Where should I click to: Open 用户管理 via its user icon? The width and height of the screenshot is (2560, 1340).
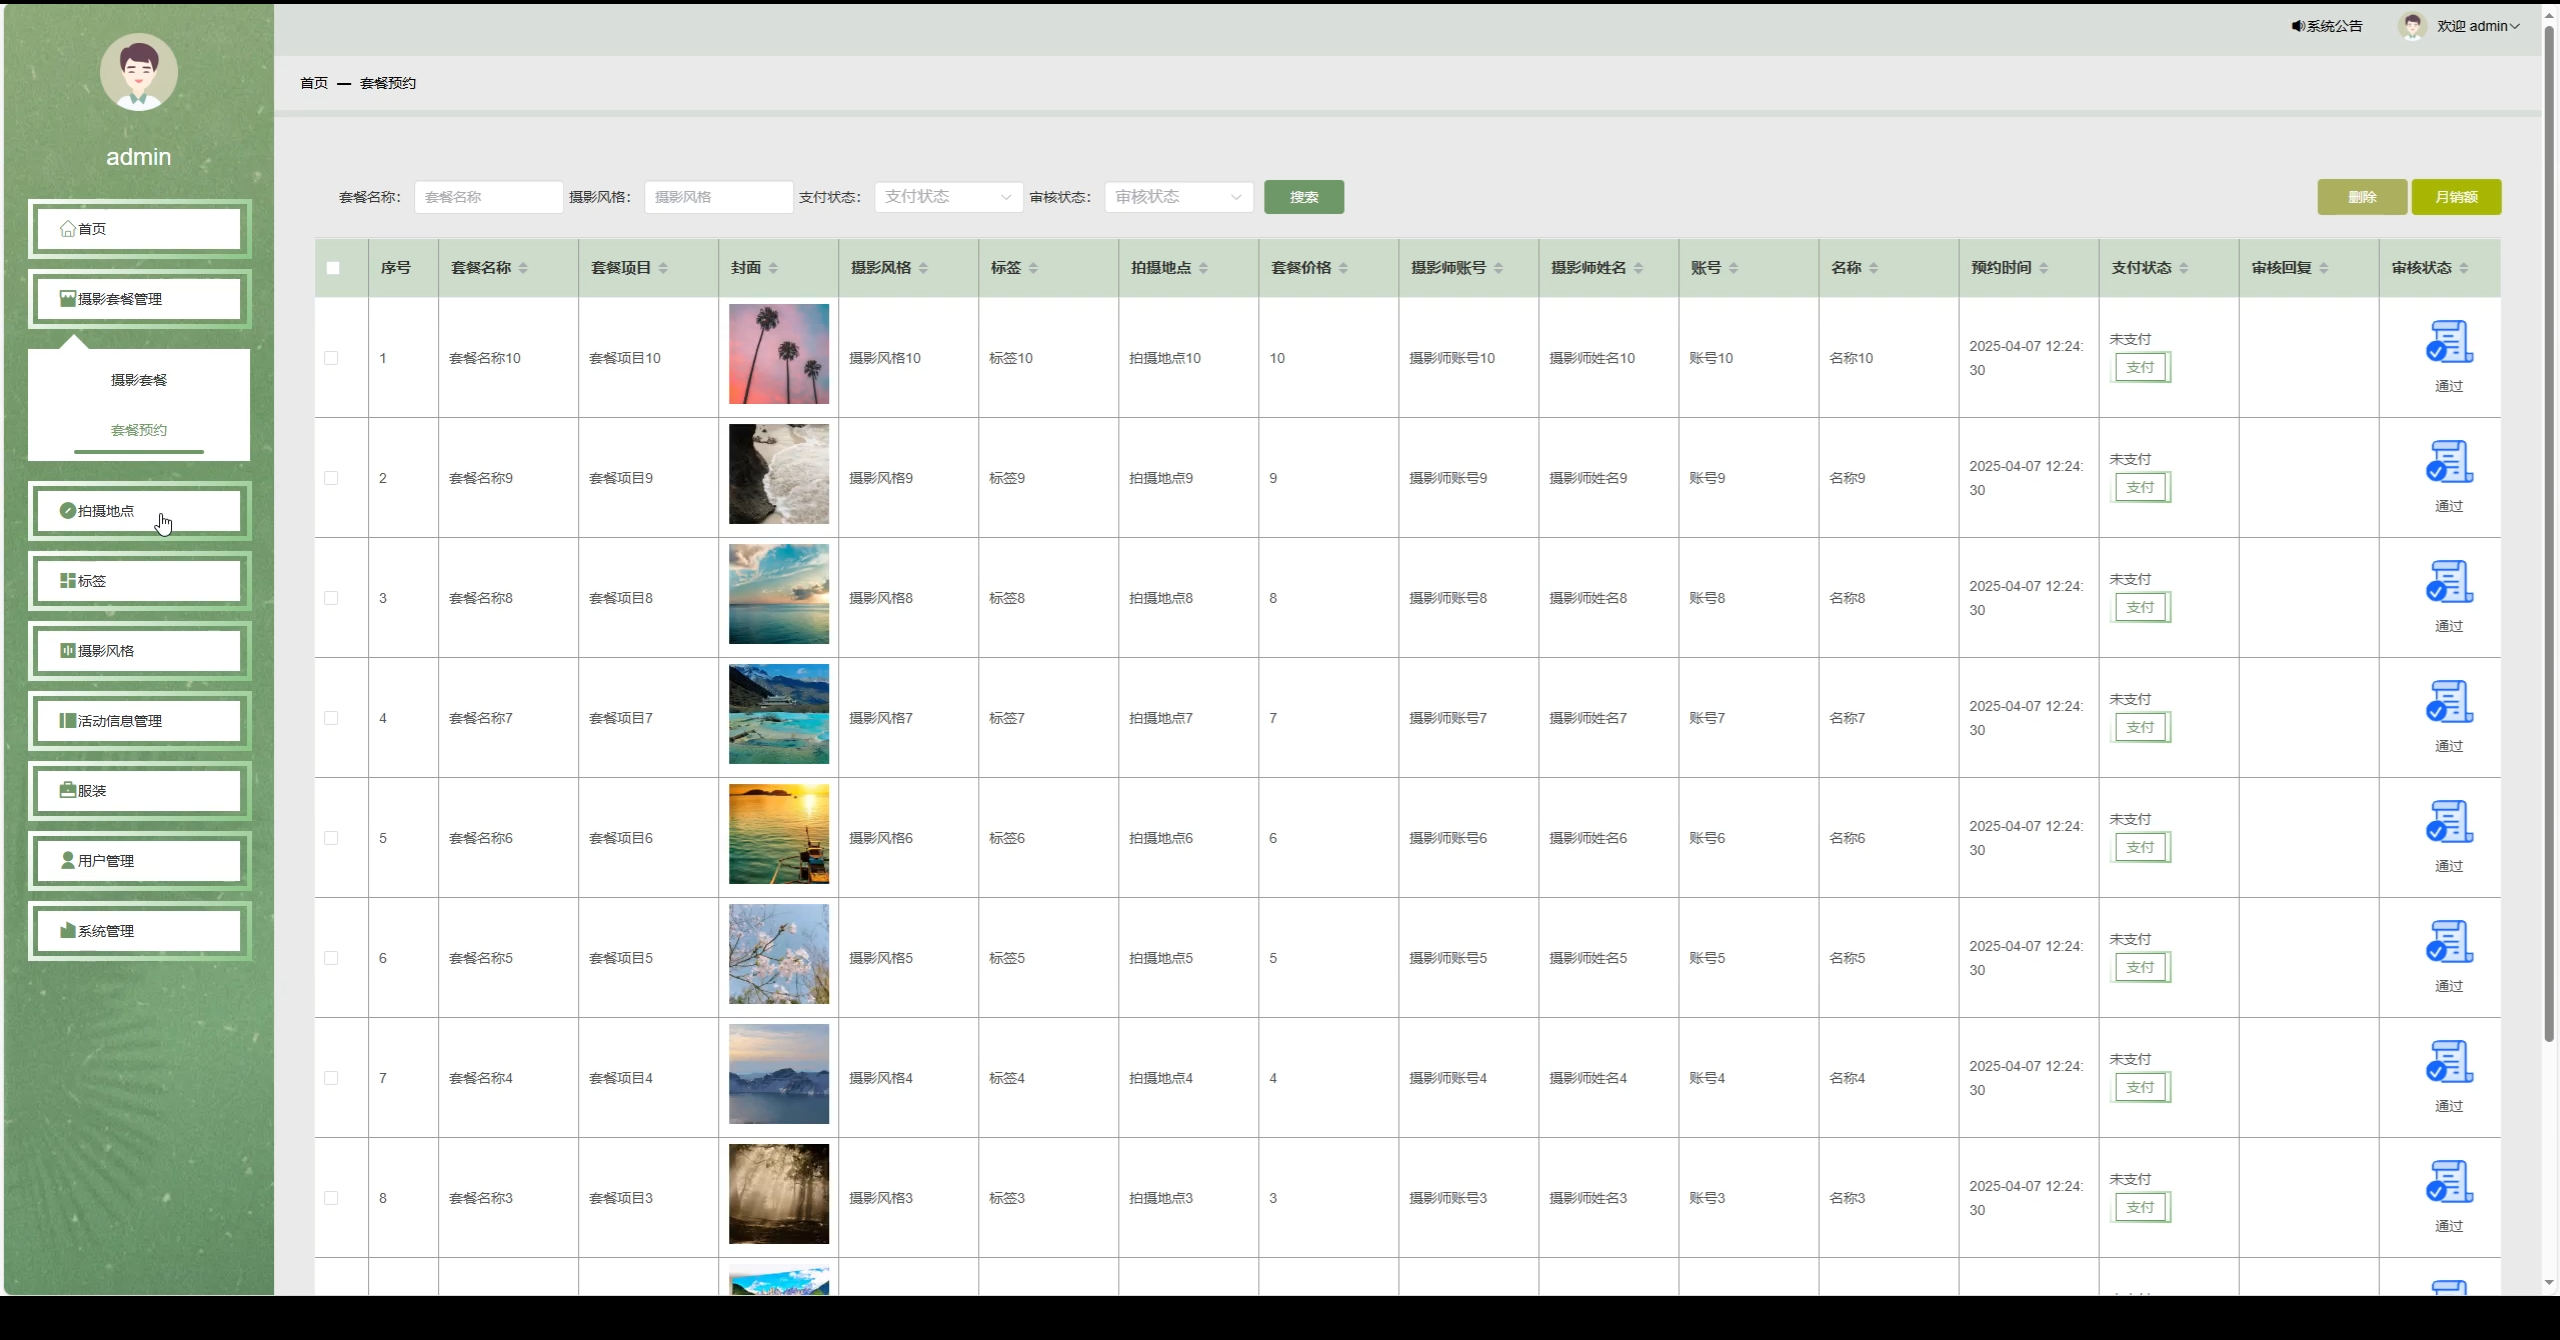[67, 860]
